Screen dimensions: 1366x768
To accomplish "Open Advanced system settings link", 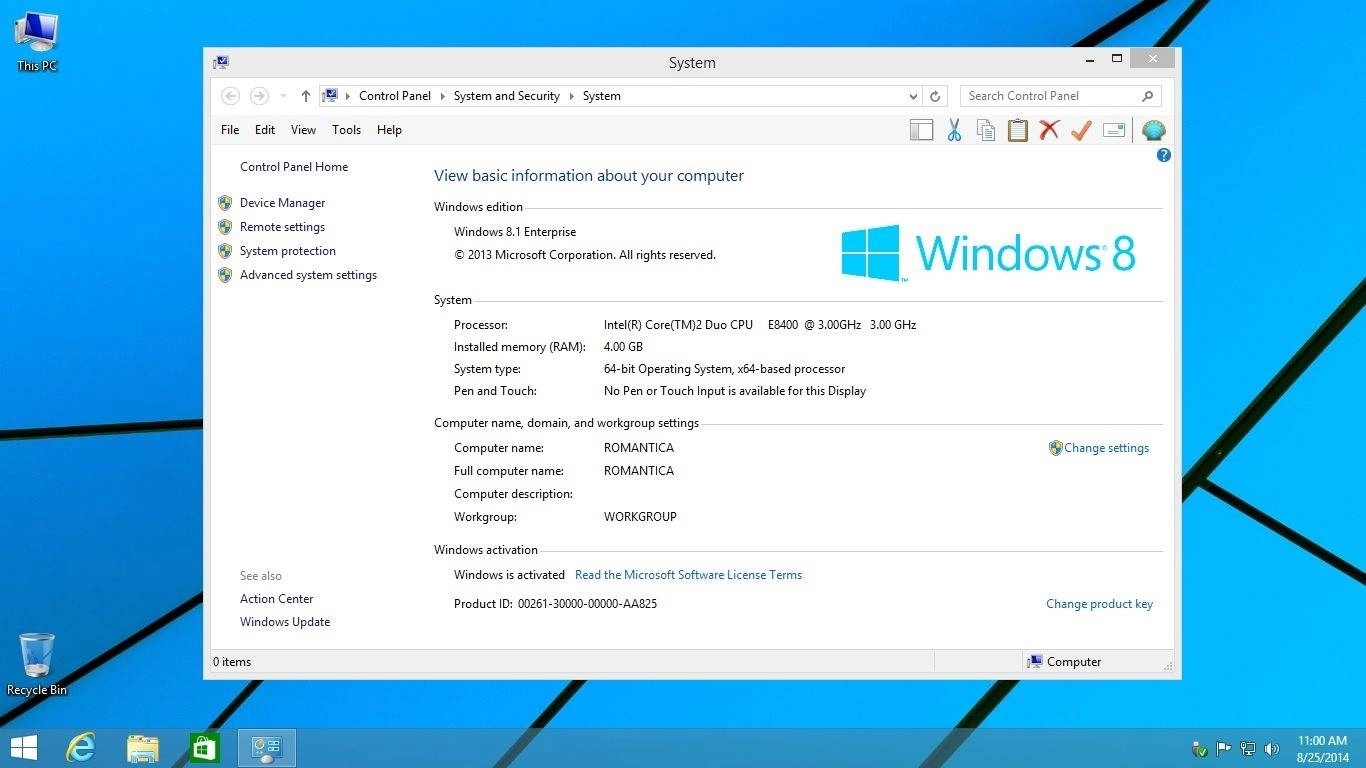I will [x=308, y=275].
